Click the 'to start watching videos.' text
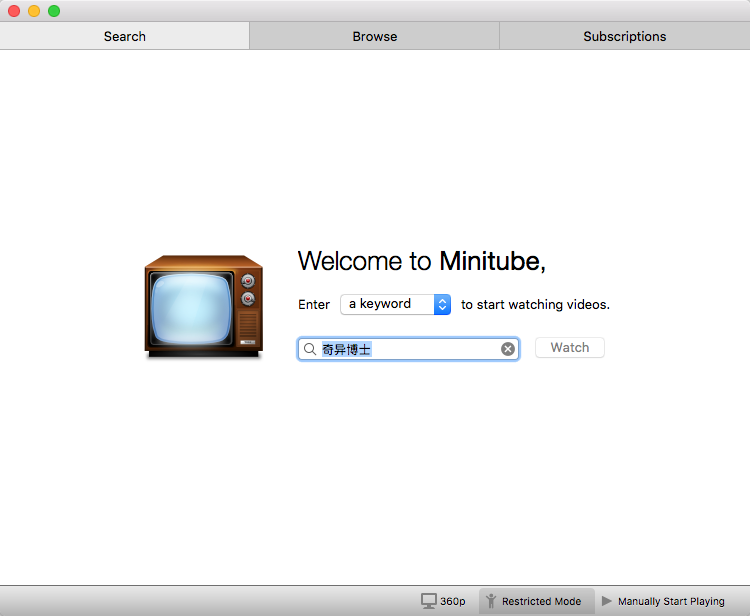This screenshot has width=750, height=616. click(535, 305)
